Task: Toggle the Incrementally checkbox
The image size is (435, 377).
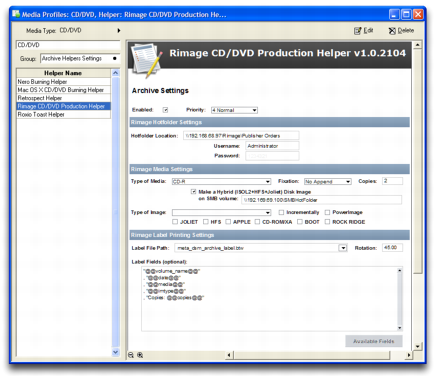Action: 281,212
